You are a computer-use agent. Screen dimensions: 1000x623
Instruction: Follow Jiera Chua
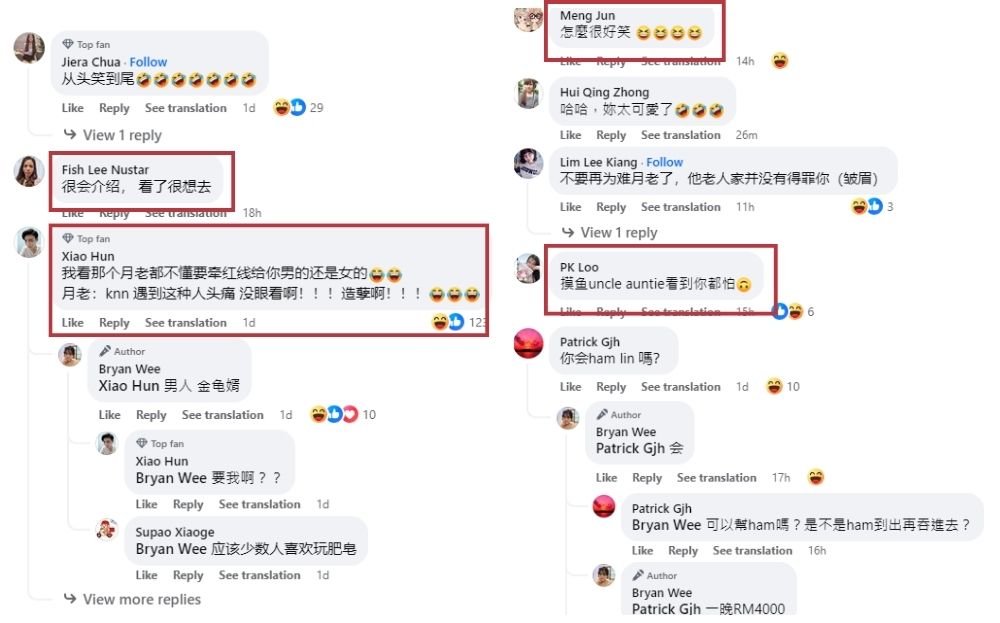(x=148, y=62)
